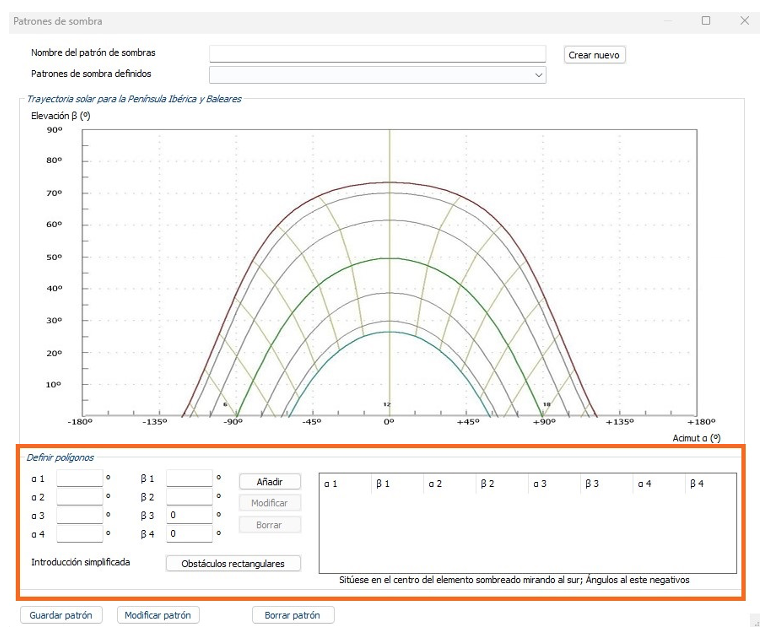Select the α 4 angle input field
Screen dimensions: 772x637
pyautogui.click(x=80, y=533)
